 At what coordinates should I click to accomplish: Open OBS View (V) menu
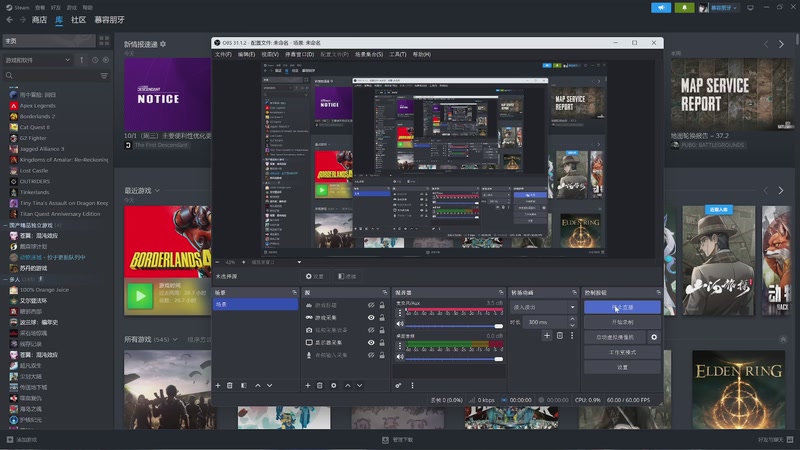(270, 54)
